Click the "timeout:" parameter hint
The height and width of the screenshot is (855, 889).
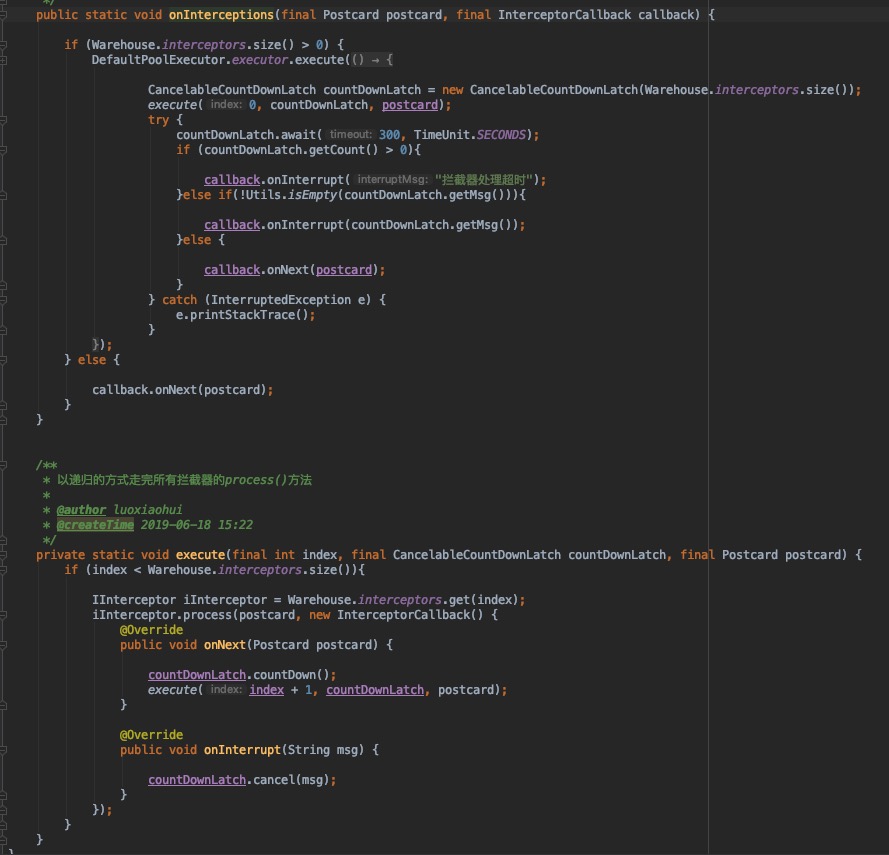coord(350,134)
